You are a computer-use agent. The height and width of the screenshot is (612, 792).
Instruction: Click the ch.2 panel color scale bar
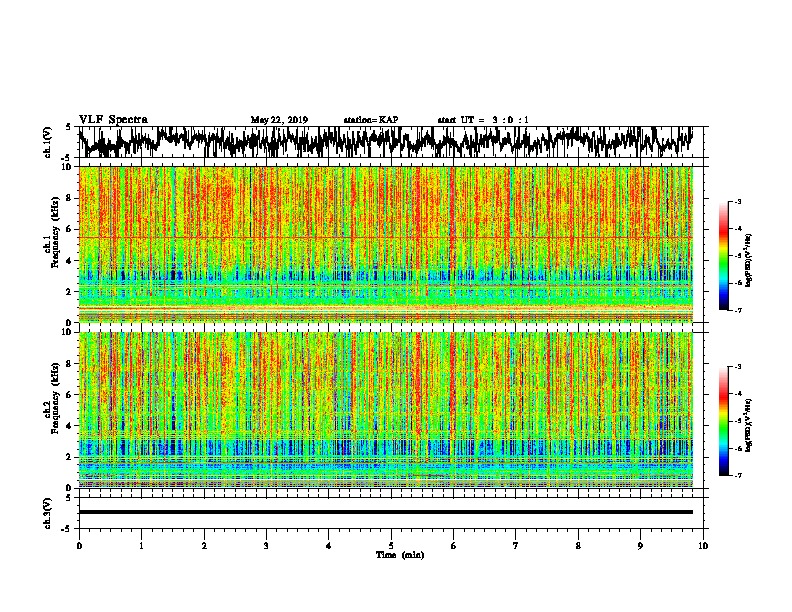[x=723, y=421]
